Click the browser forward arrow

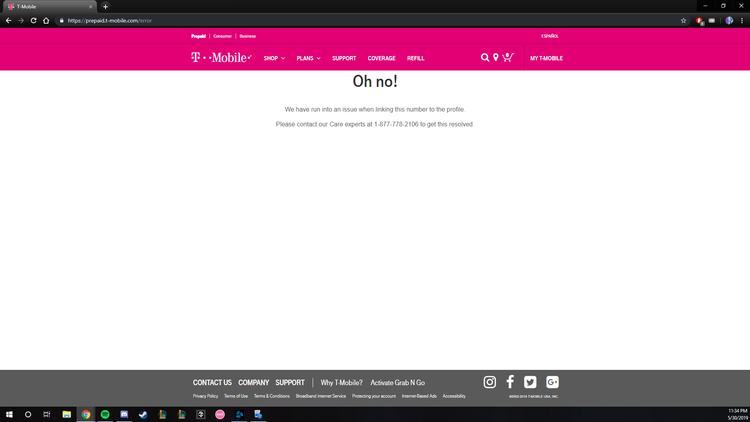(21, 21)
